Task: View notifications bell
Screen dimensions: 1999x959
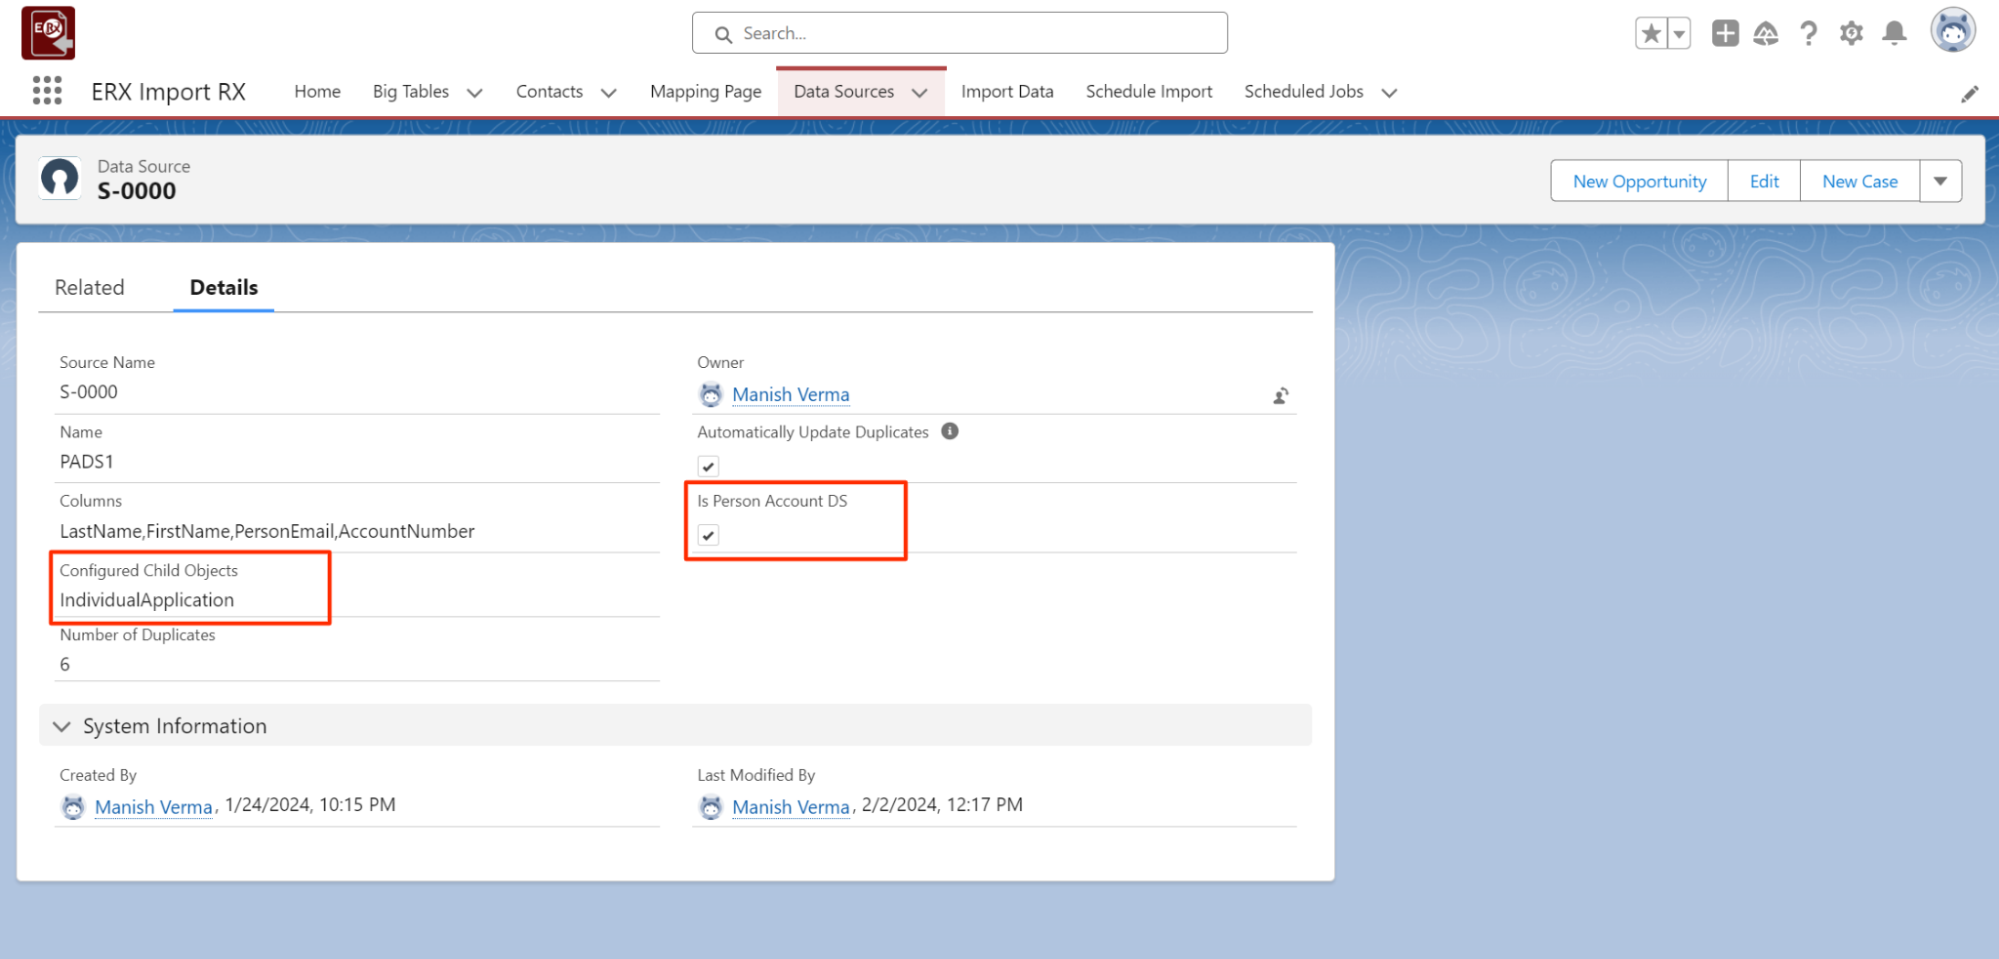Action: coord(1894,34)
